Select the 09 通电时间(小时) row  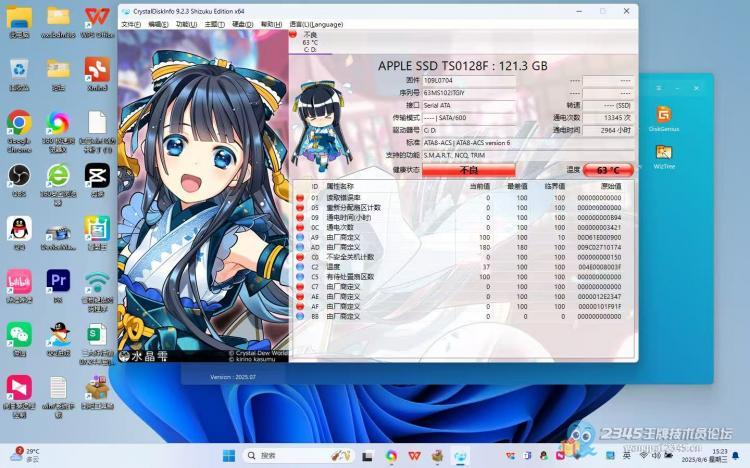pos(464,218)
